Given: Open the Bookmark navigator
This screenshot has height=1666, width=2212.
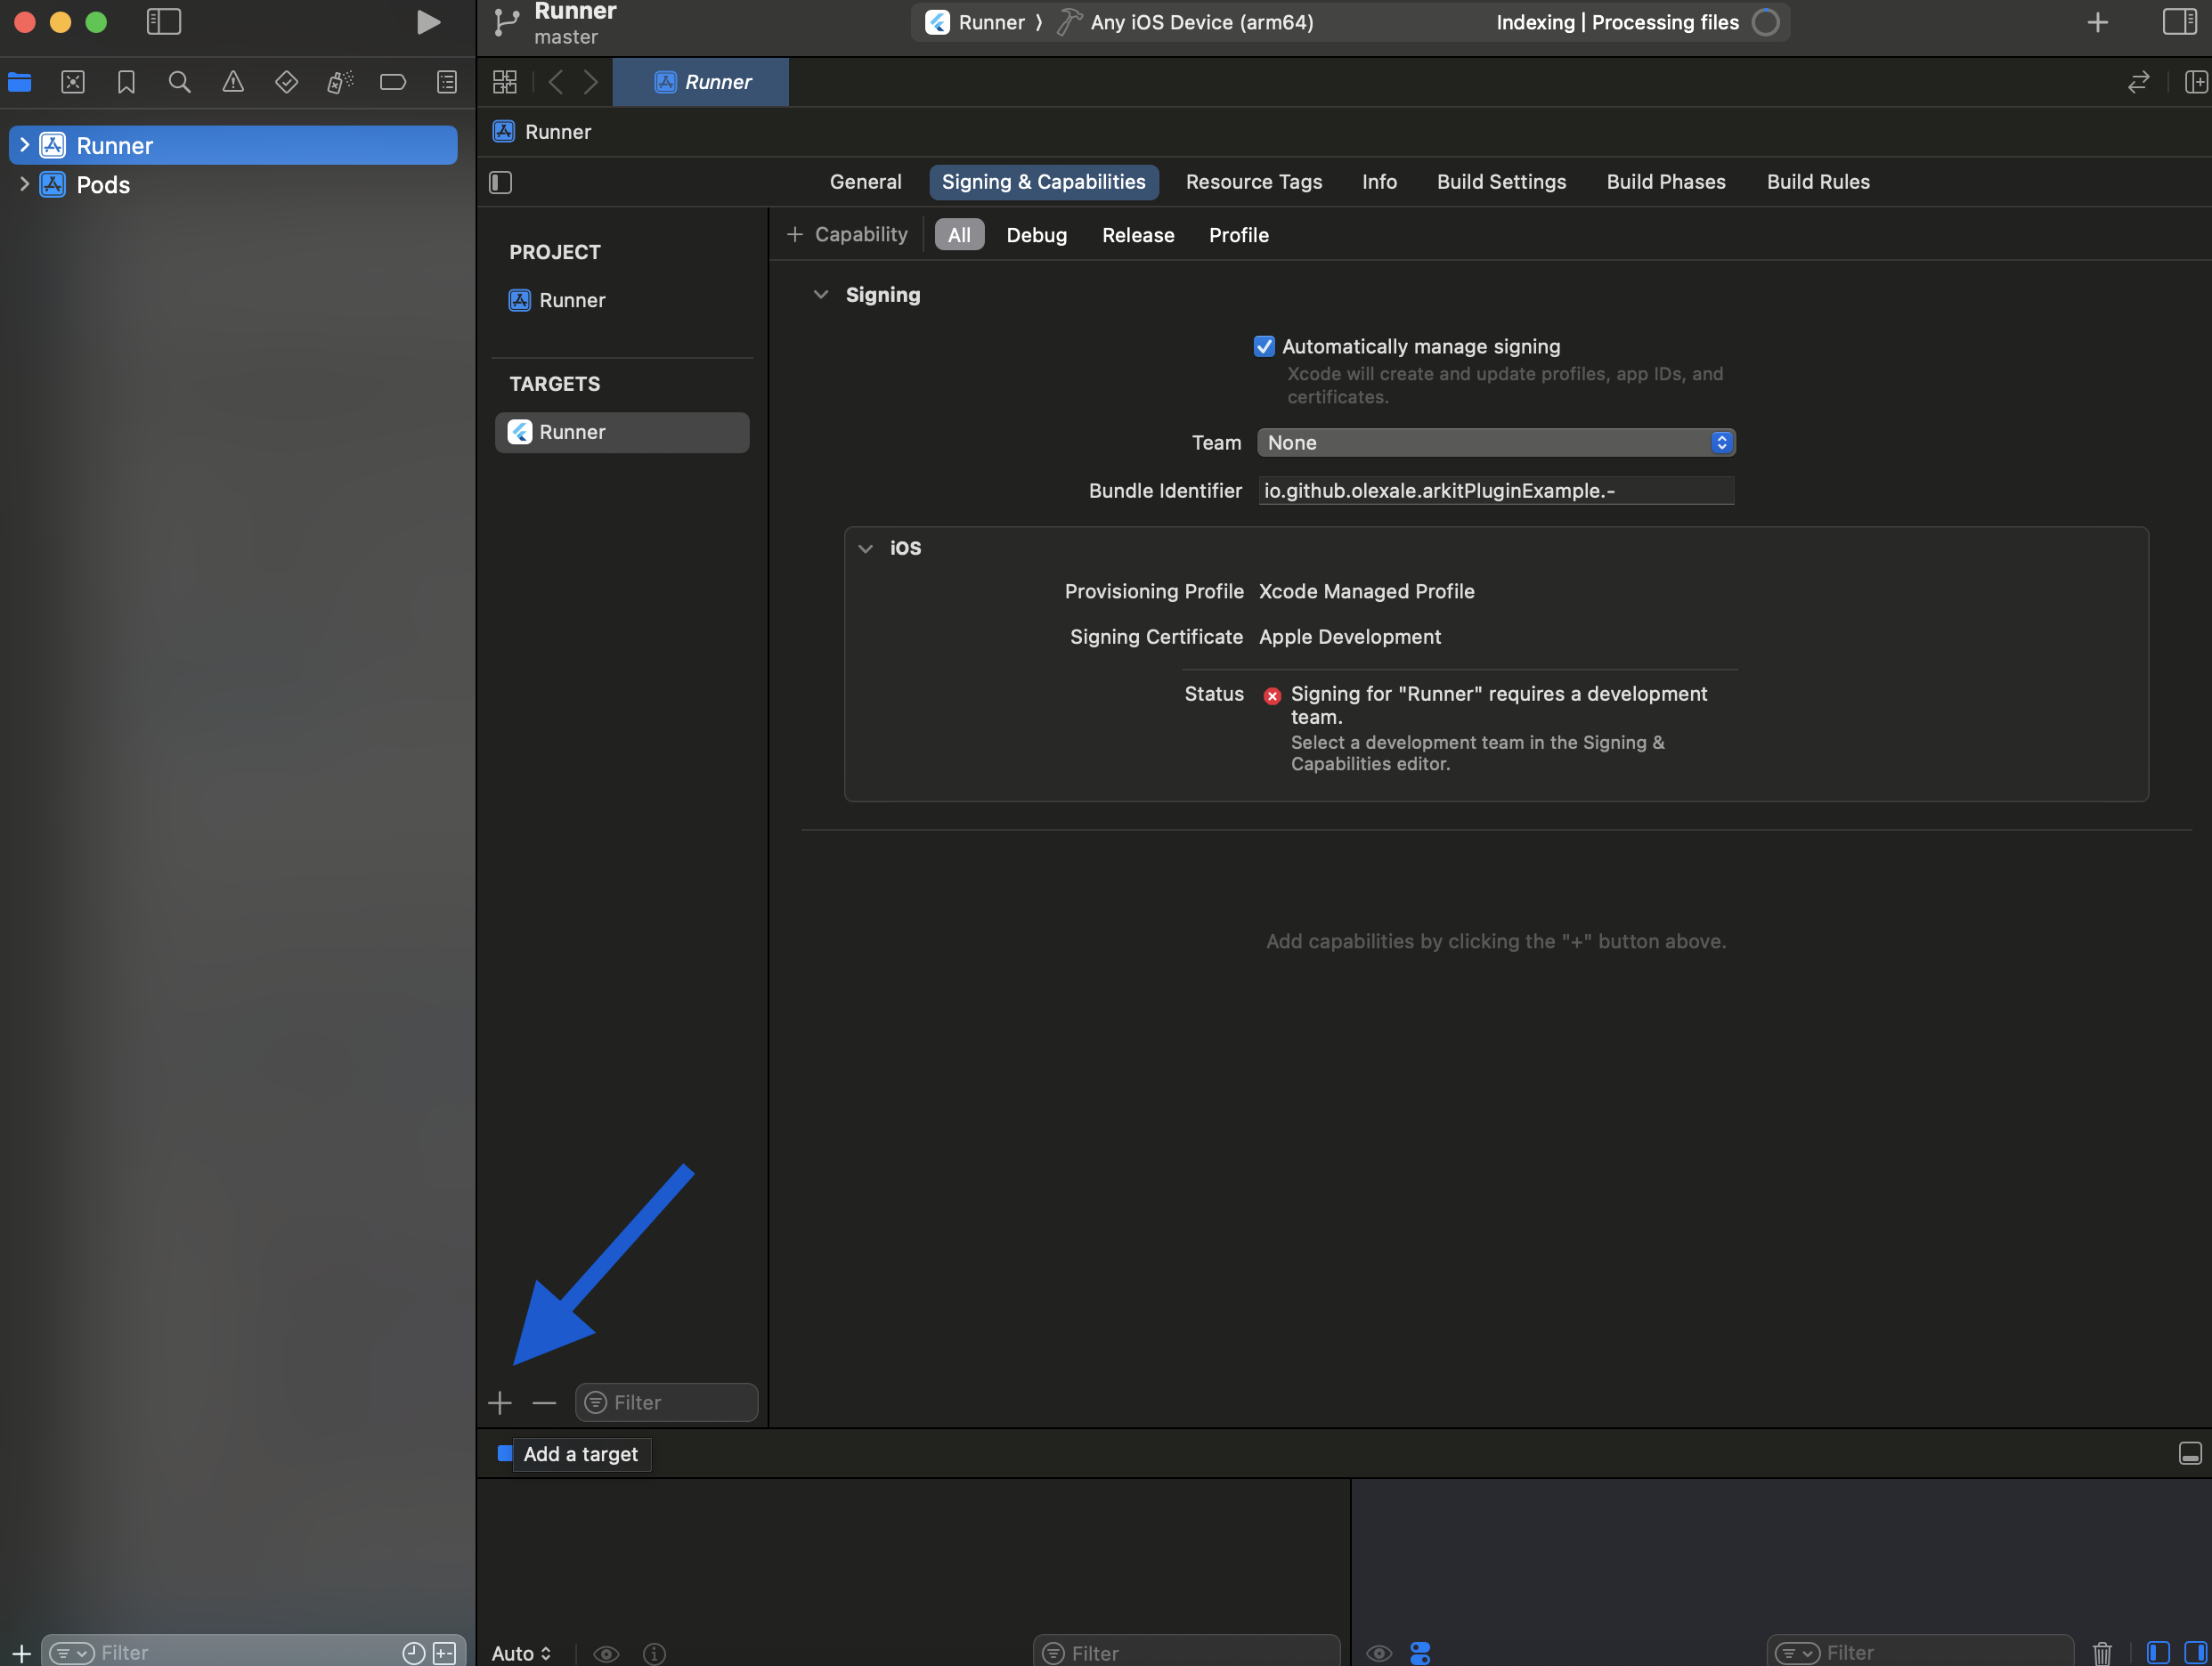Looking at the screenshot, I should pos(126,82).
